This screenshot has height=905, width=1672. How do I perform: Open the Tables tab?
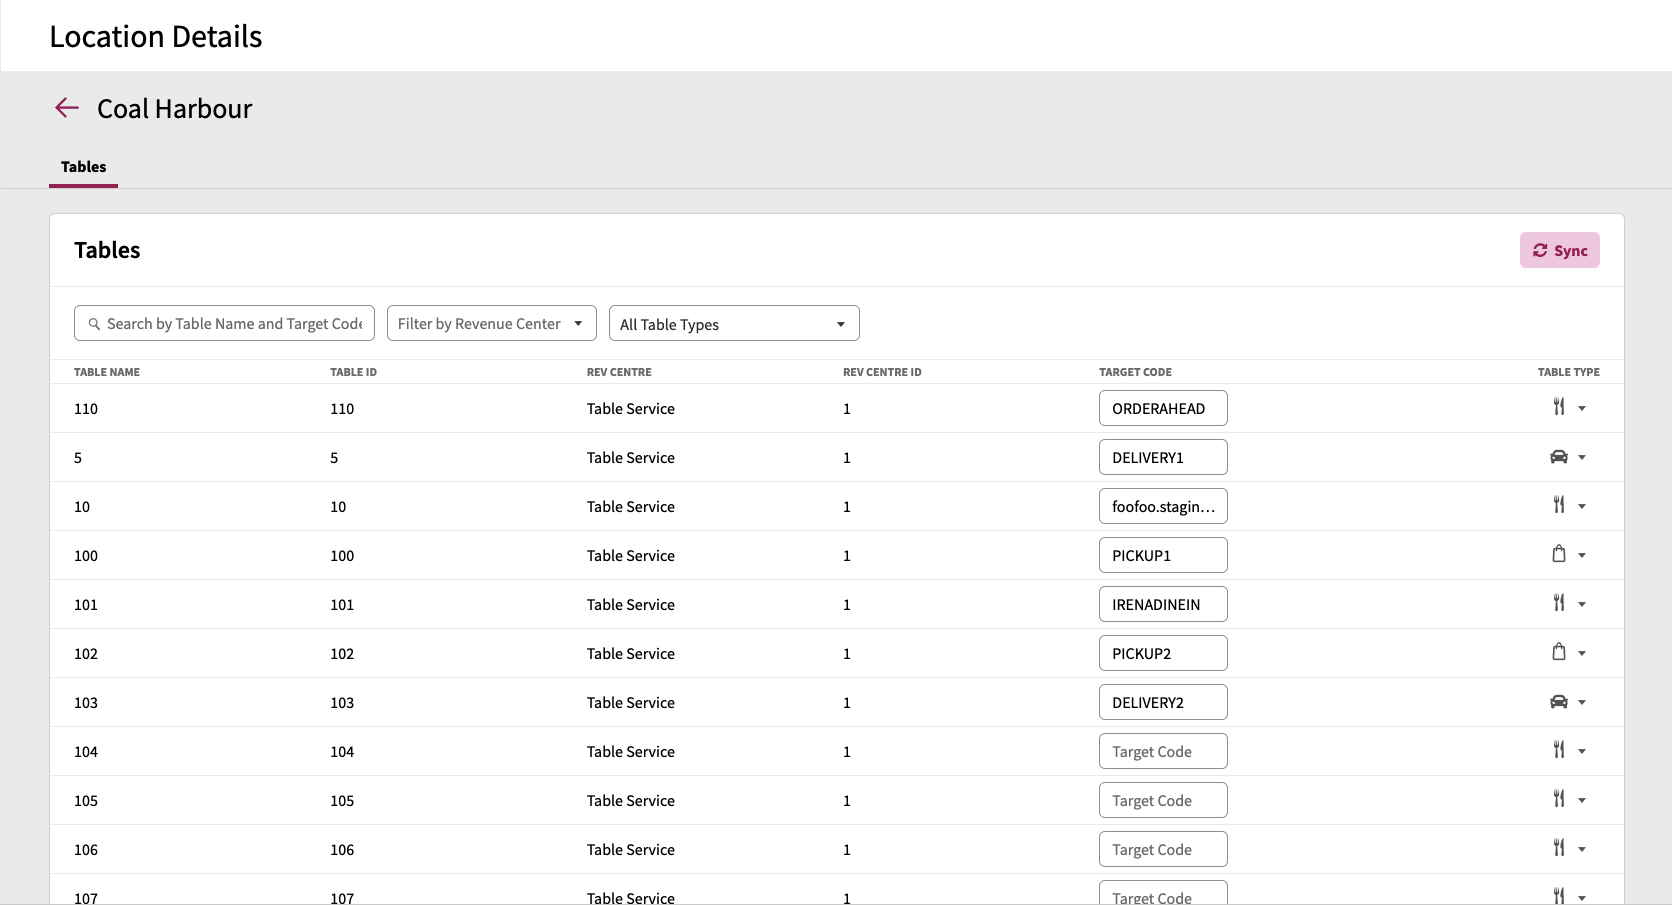[83, 167]
